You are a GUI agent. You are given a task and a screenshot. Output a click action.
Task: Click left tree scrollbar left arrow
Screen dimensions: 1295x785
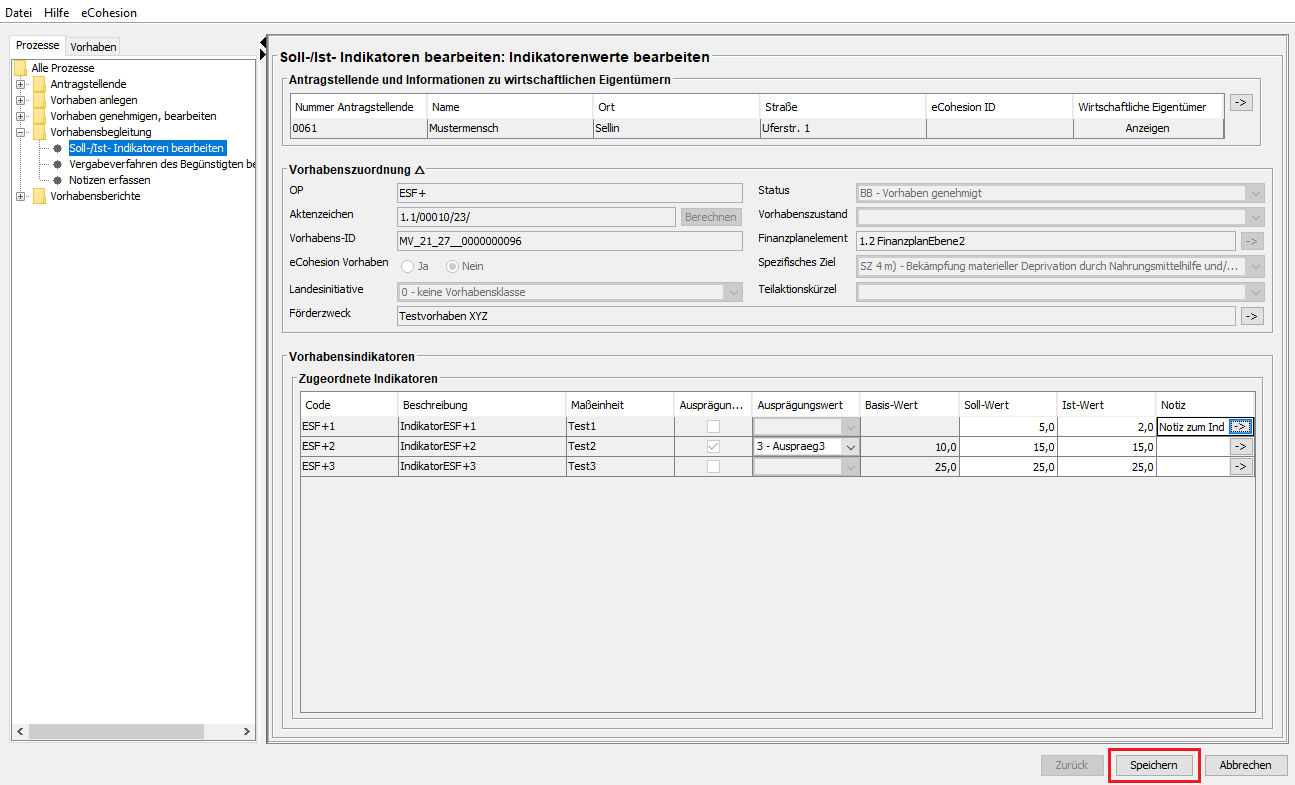(20, 733)
